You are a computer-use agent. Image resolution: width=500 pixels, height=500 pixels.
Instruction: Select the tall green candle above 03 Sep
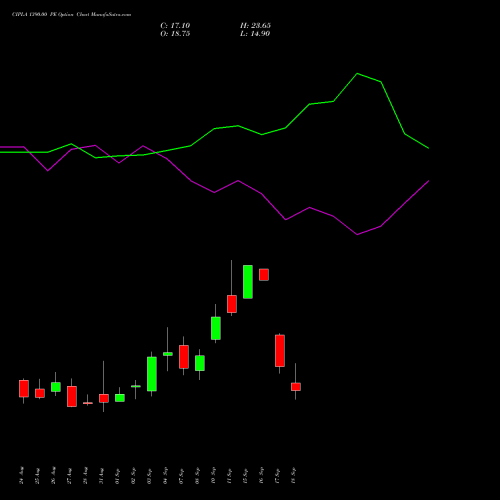click(x=152, y=374)
